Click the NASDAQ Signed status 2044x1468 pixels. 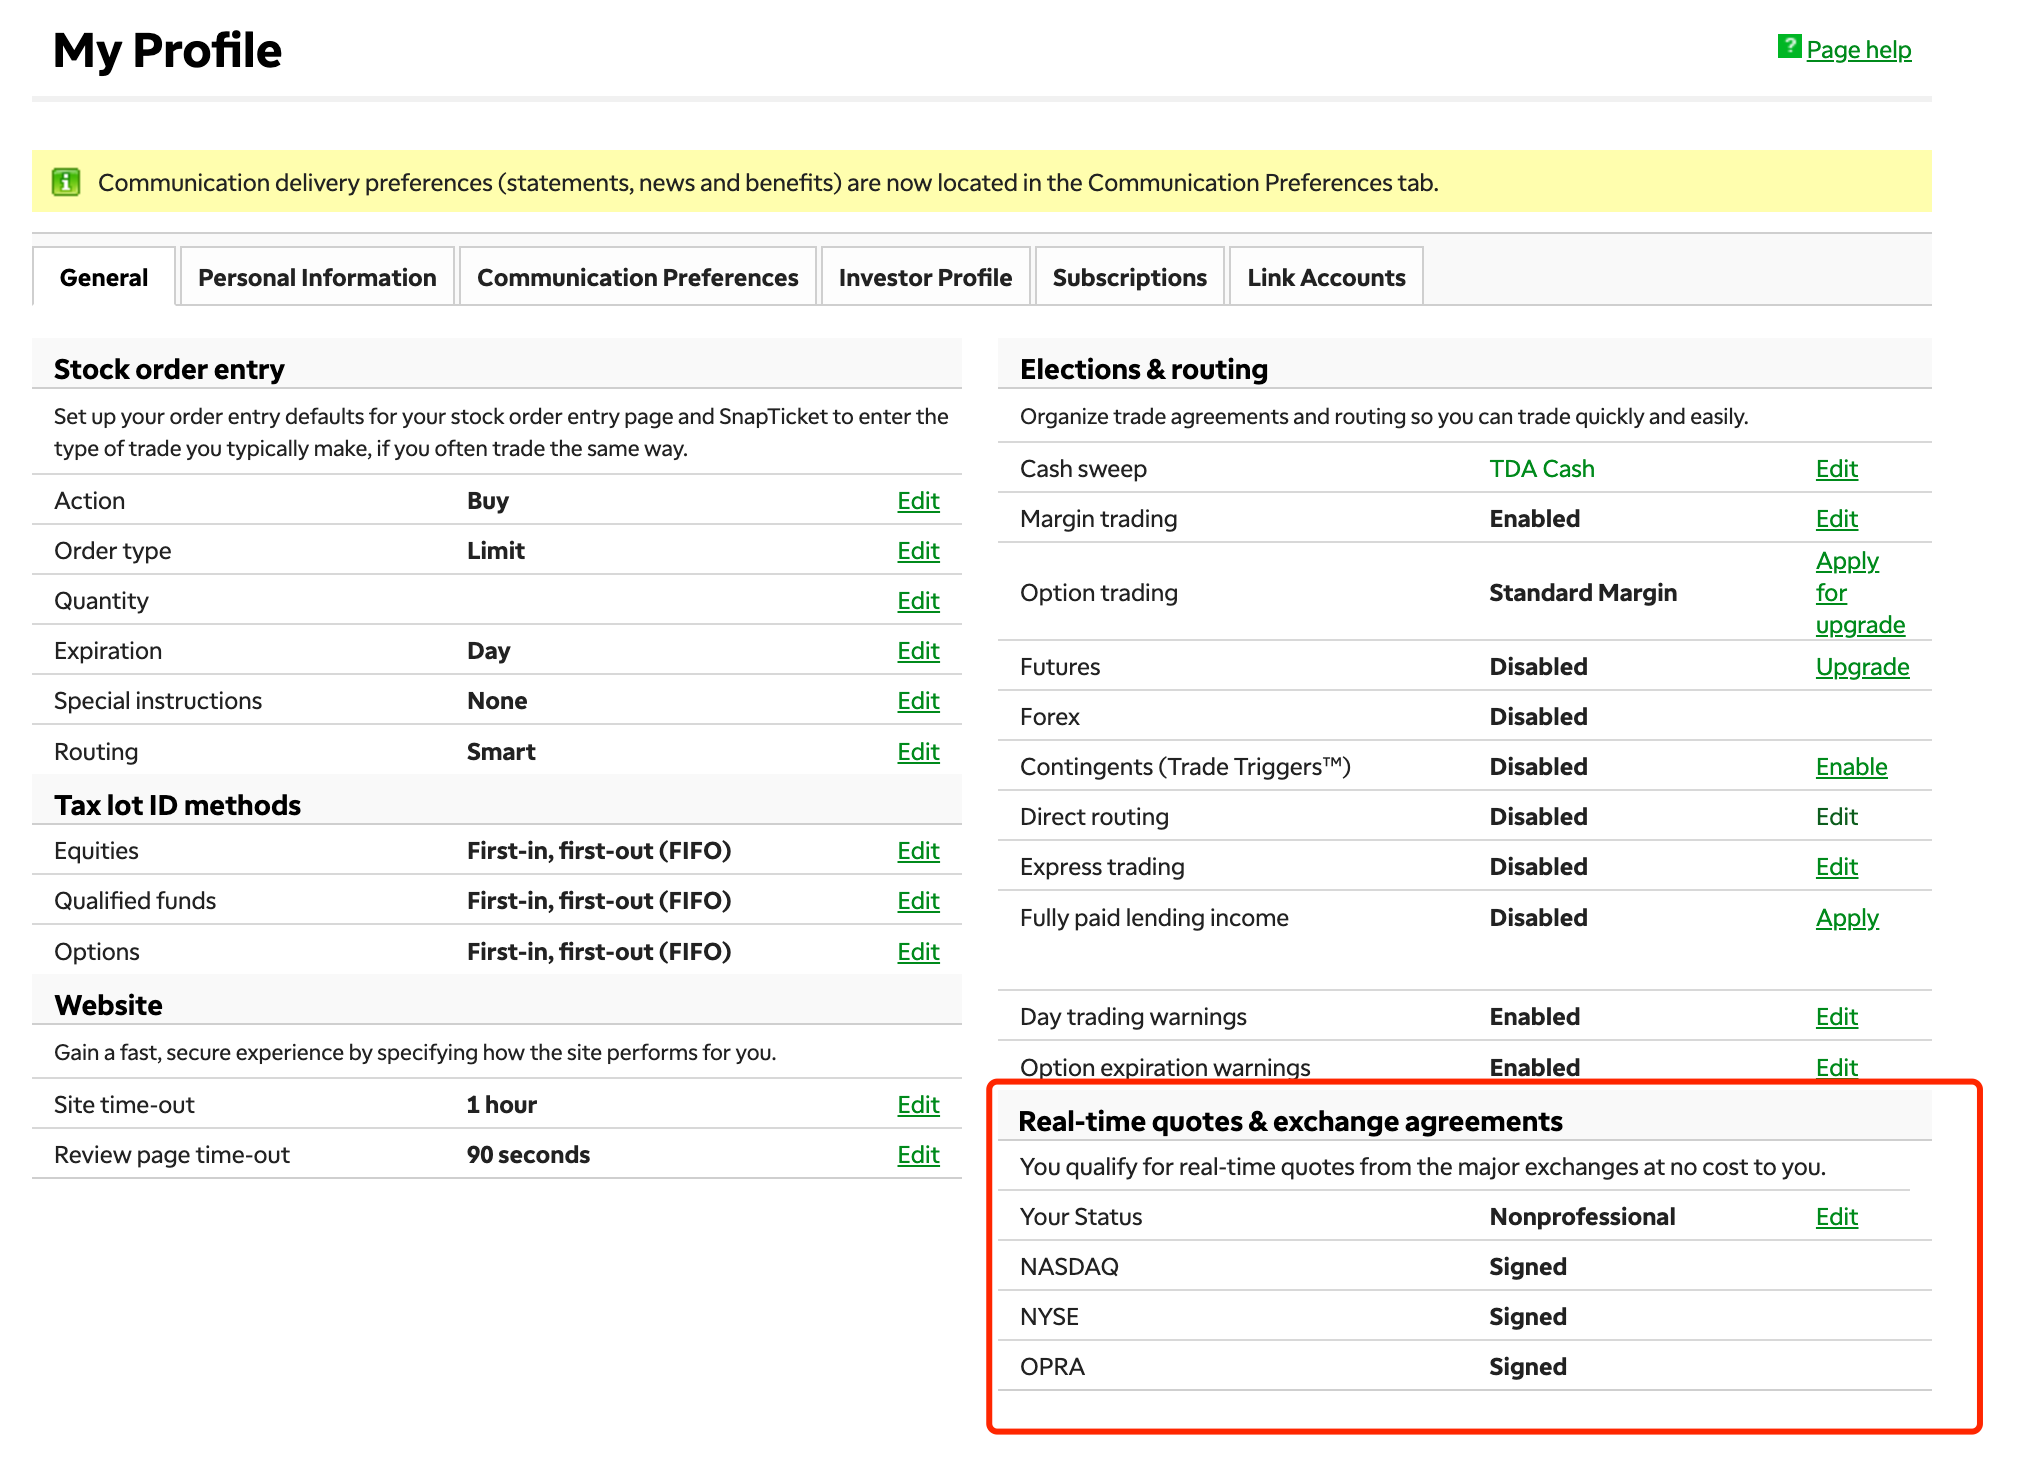coord(1527,1267)
